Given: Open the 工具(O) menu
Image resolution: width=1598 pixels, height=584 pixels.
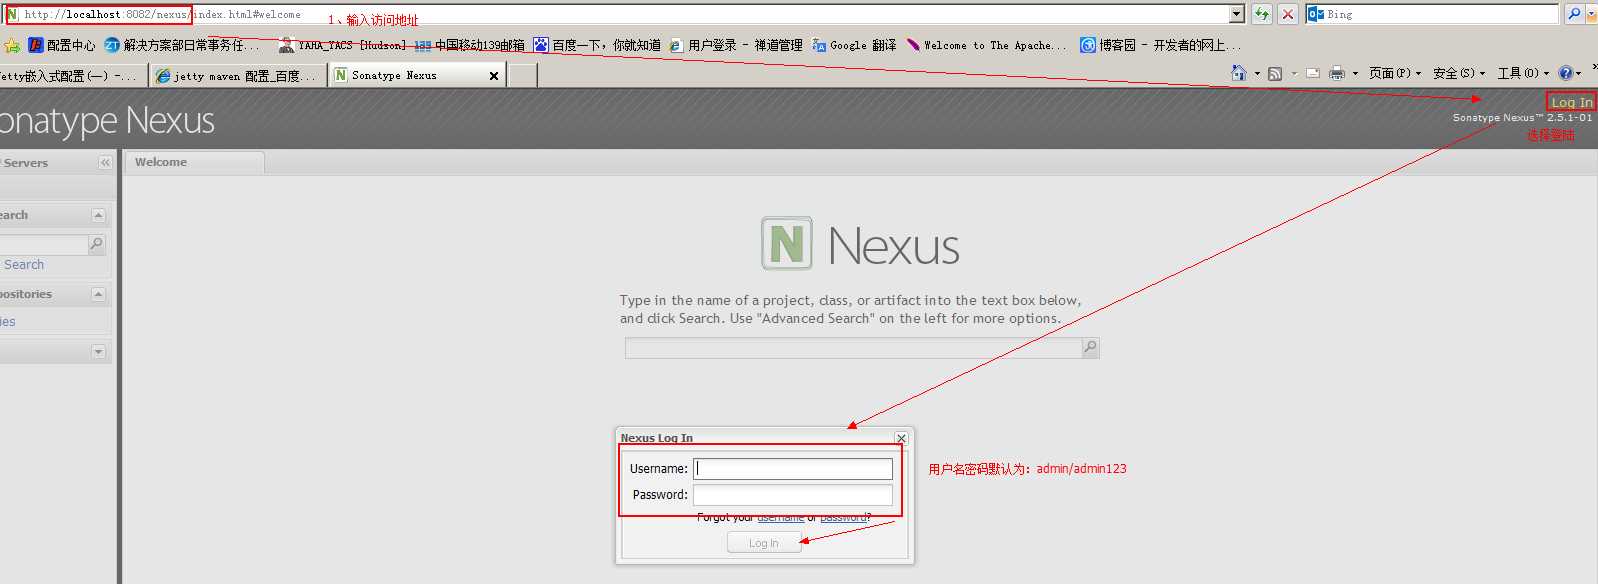Looking at the screenshot, I should pos(1523,73).
